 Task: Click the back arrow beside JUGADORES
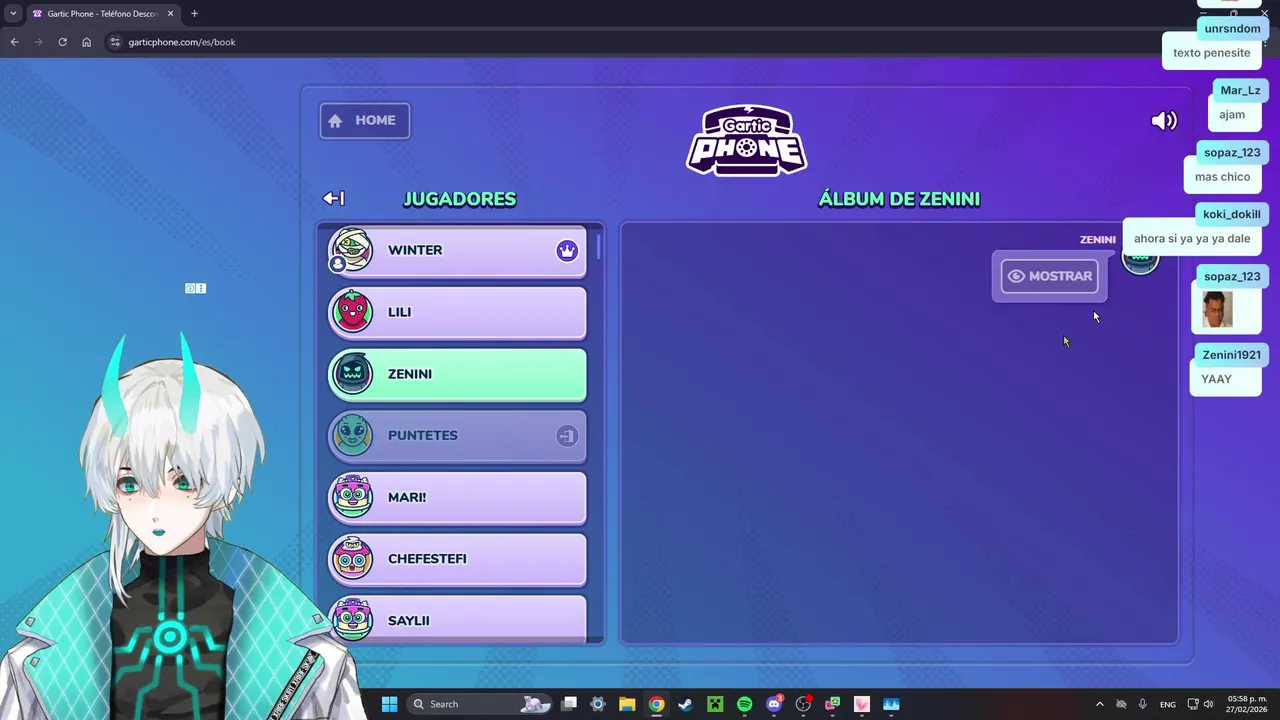coord(334,199)
